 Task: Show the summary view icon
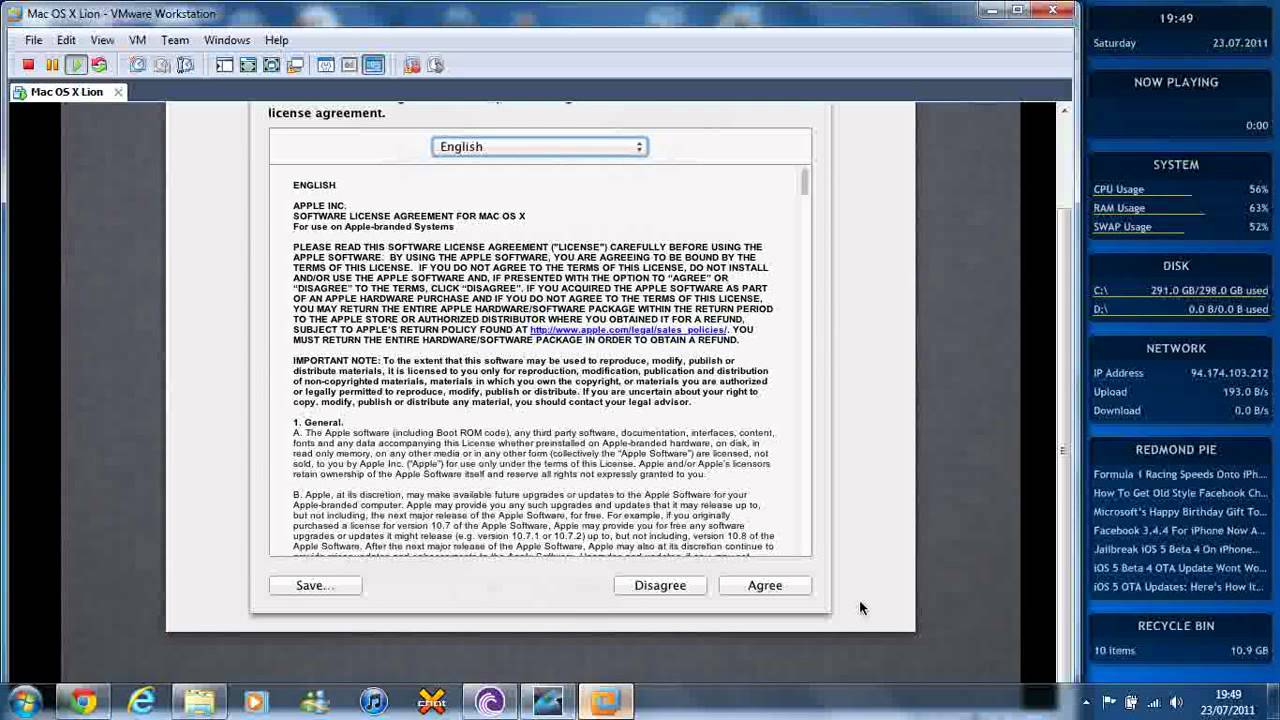click(x=326, y=65)
